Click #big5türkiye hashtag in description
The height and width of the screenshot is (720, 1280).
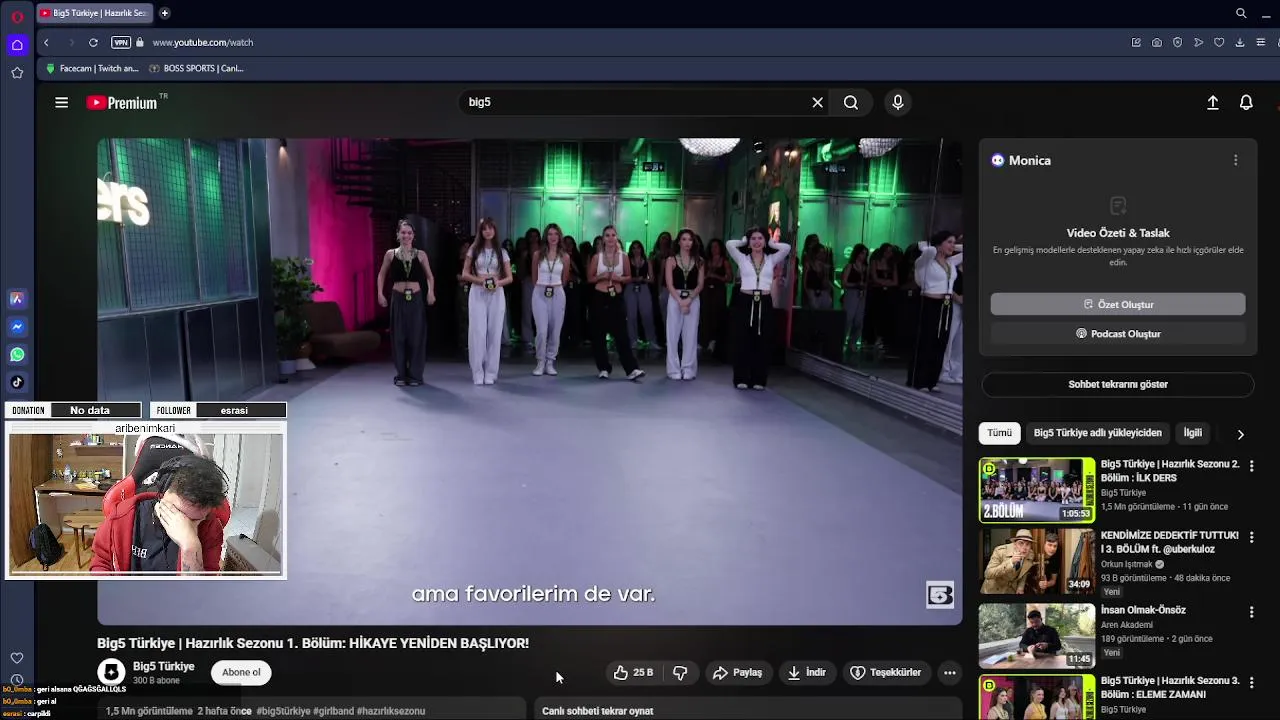click(283, 711)
